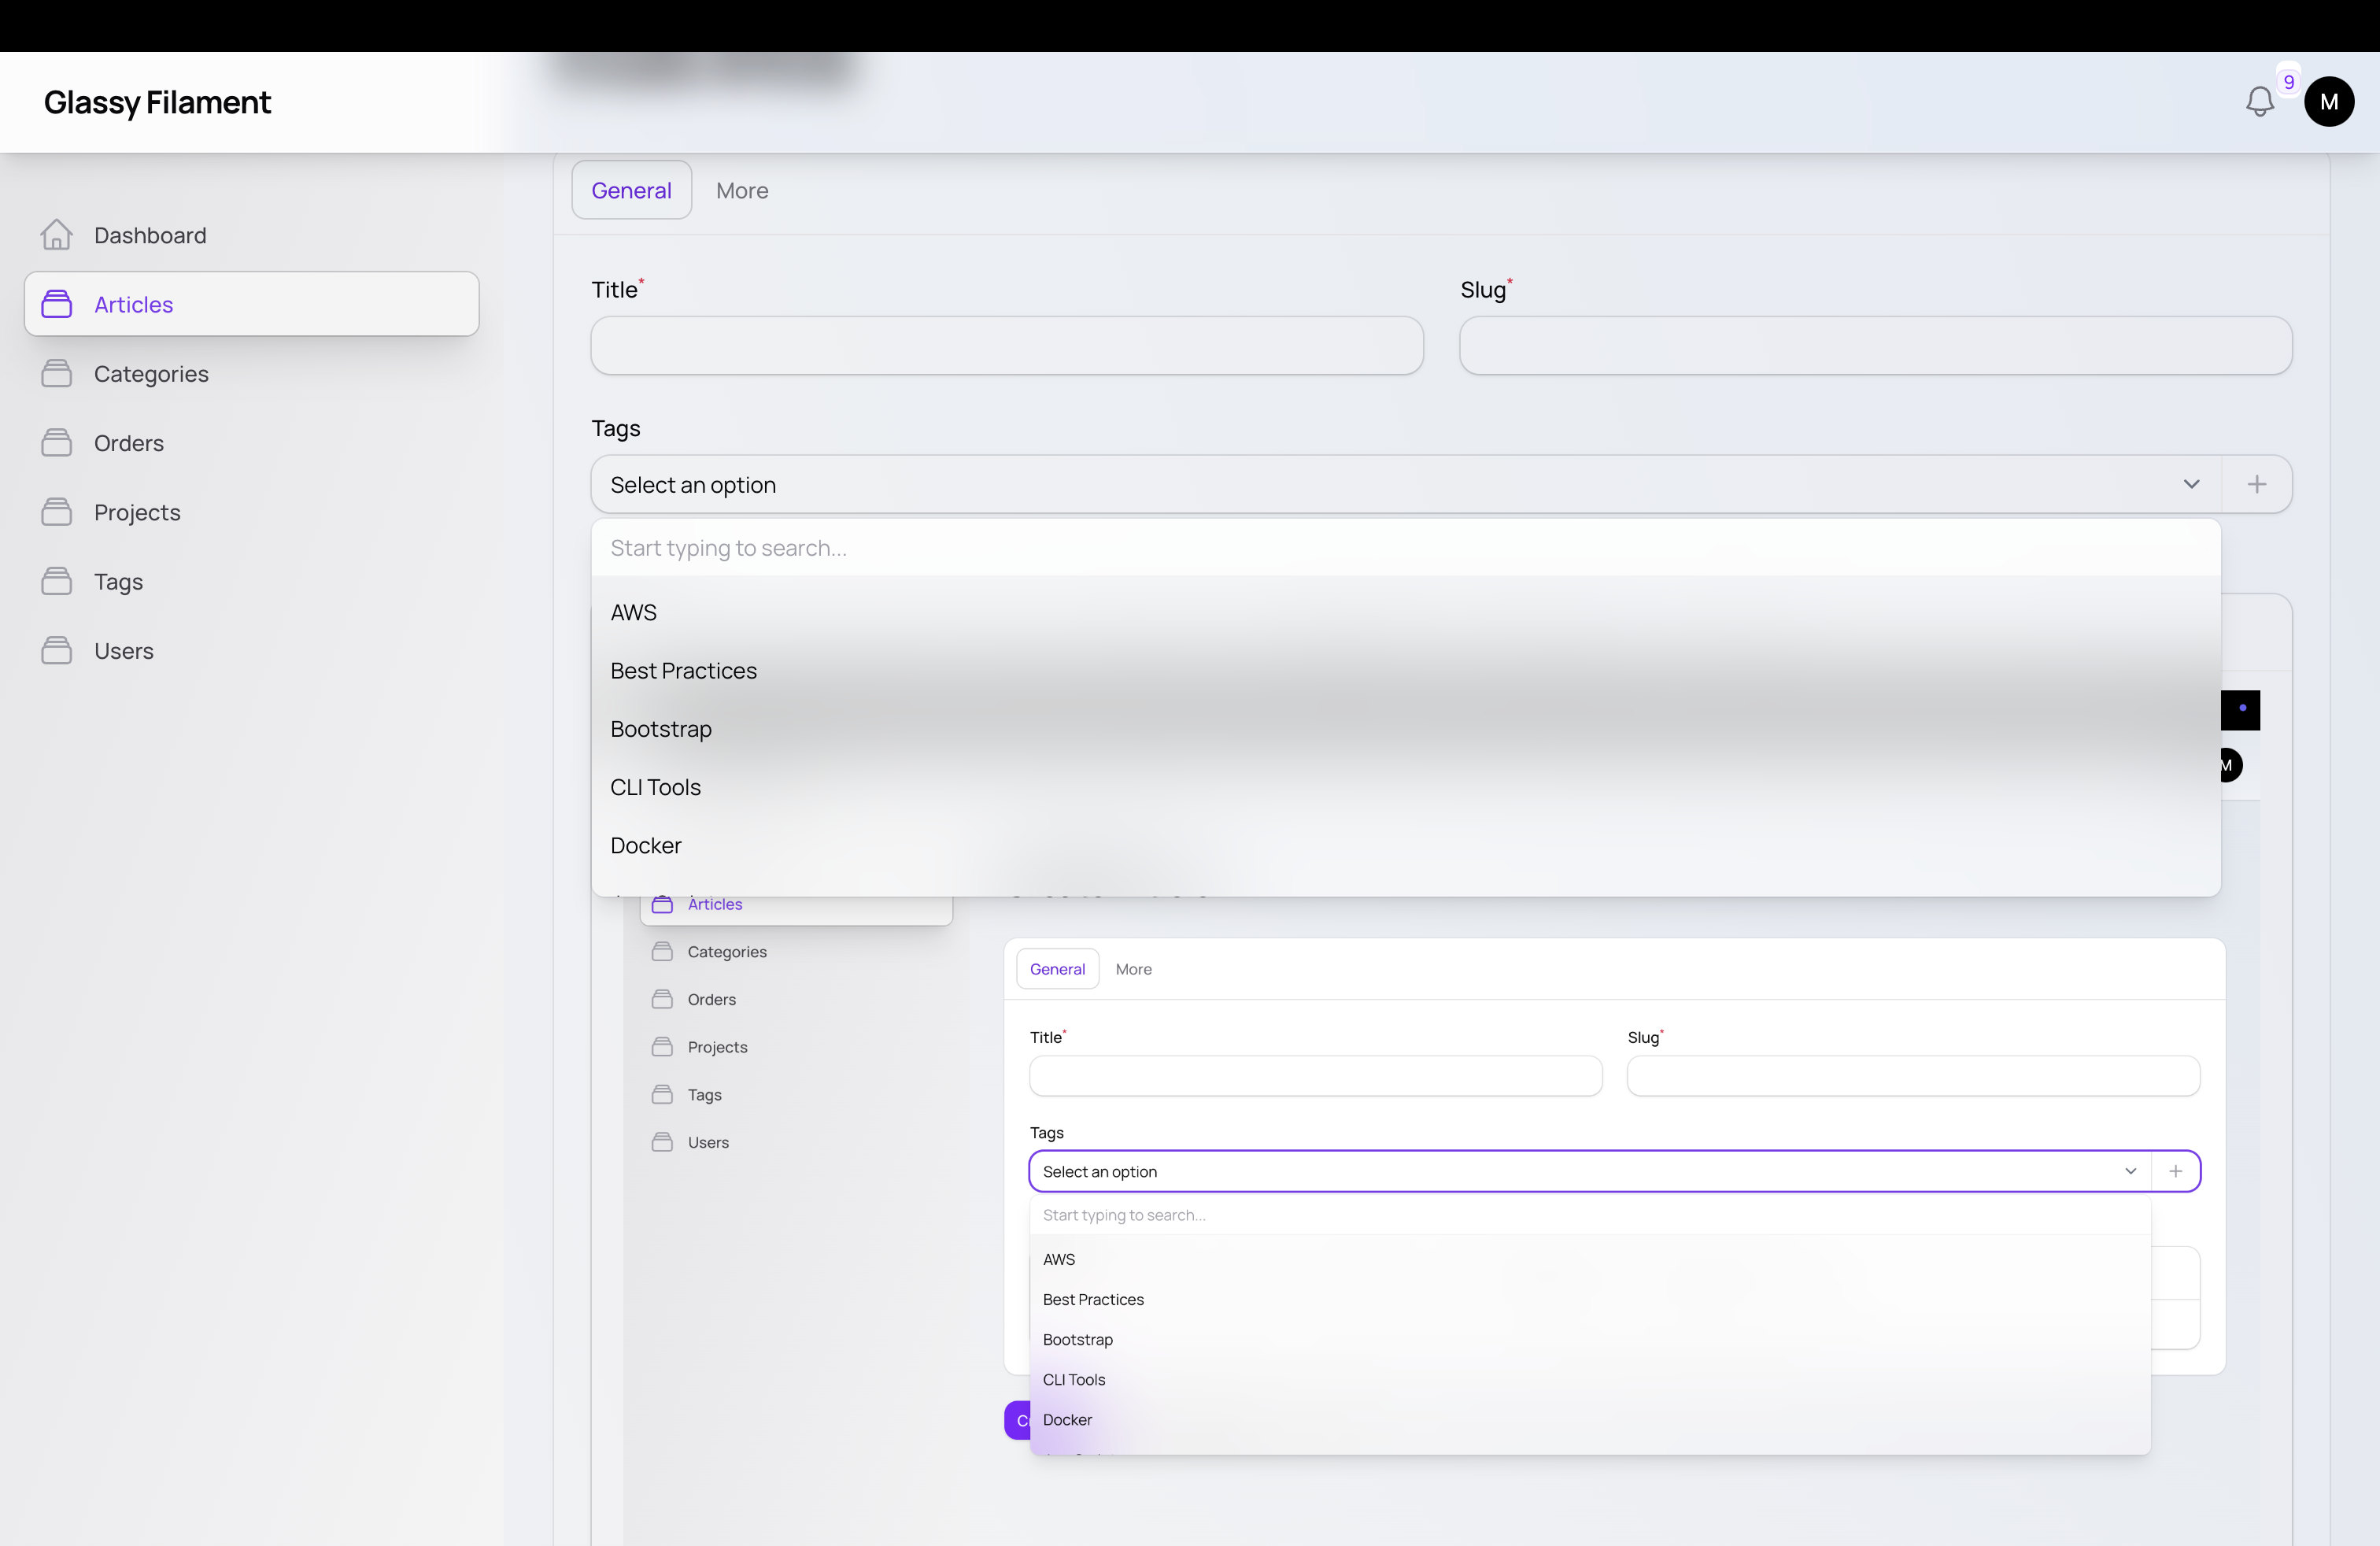Viewport: 2380px width, 1546px height.
Task: Switch to the General tab
Action: pos(631,190)
